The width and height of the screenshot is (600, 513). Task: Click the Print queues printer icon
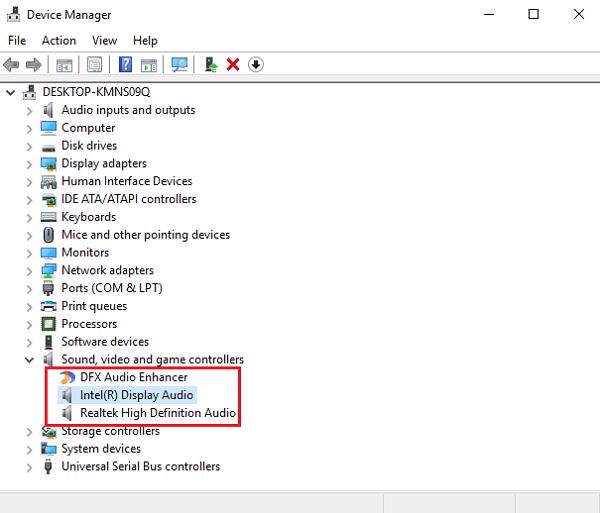(49, 306)
